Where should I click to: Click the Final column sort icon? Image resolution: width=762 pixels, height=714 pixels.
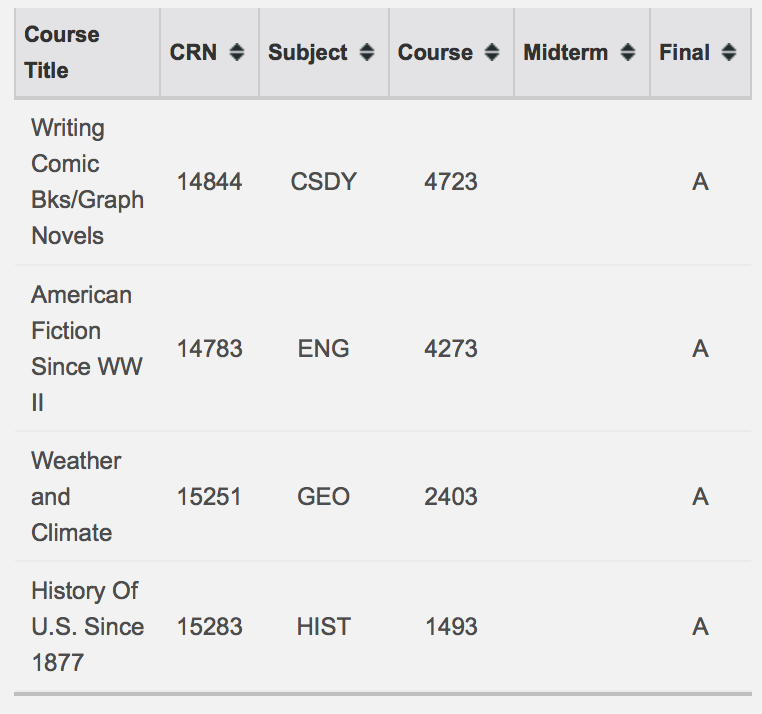point(728,52)
